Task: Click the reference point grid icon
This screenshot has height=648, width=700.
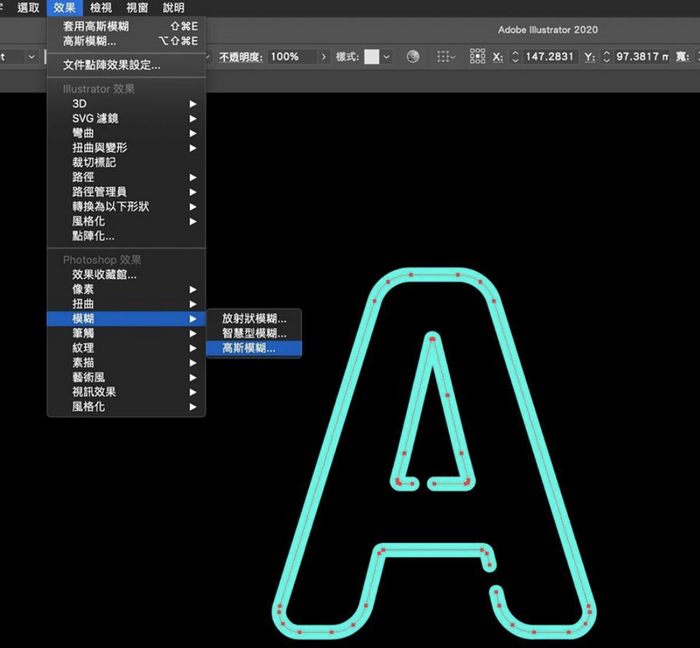Action: [x=477, y=57]
